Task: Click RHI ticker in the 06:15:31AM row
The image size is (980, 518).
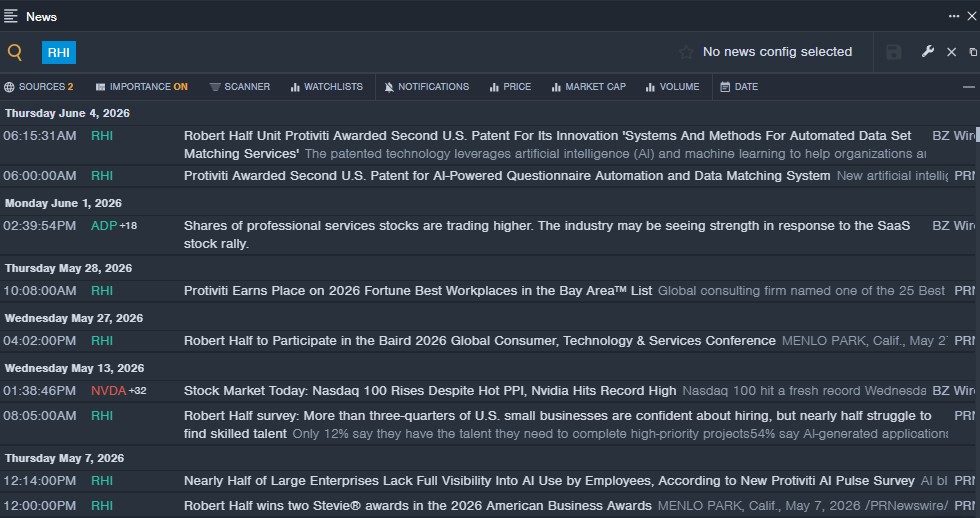Action: pos(102,136)
